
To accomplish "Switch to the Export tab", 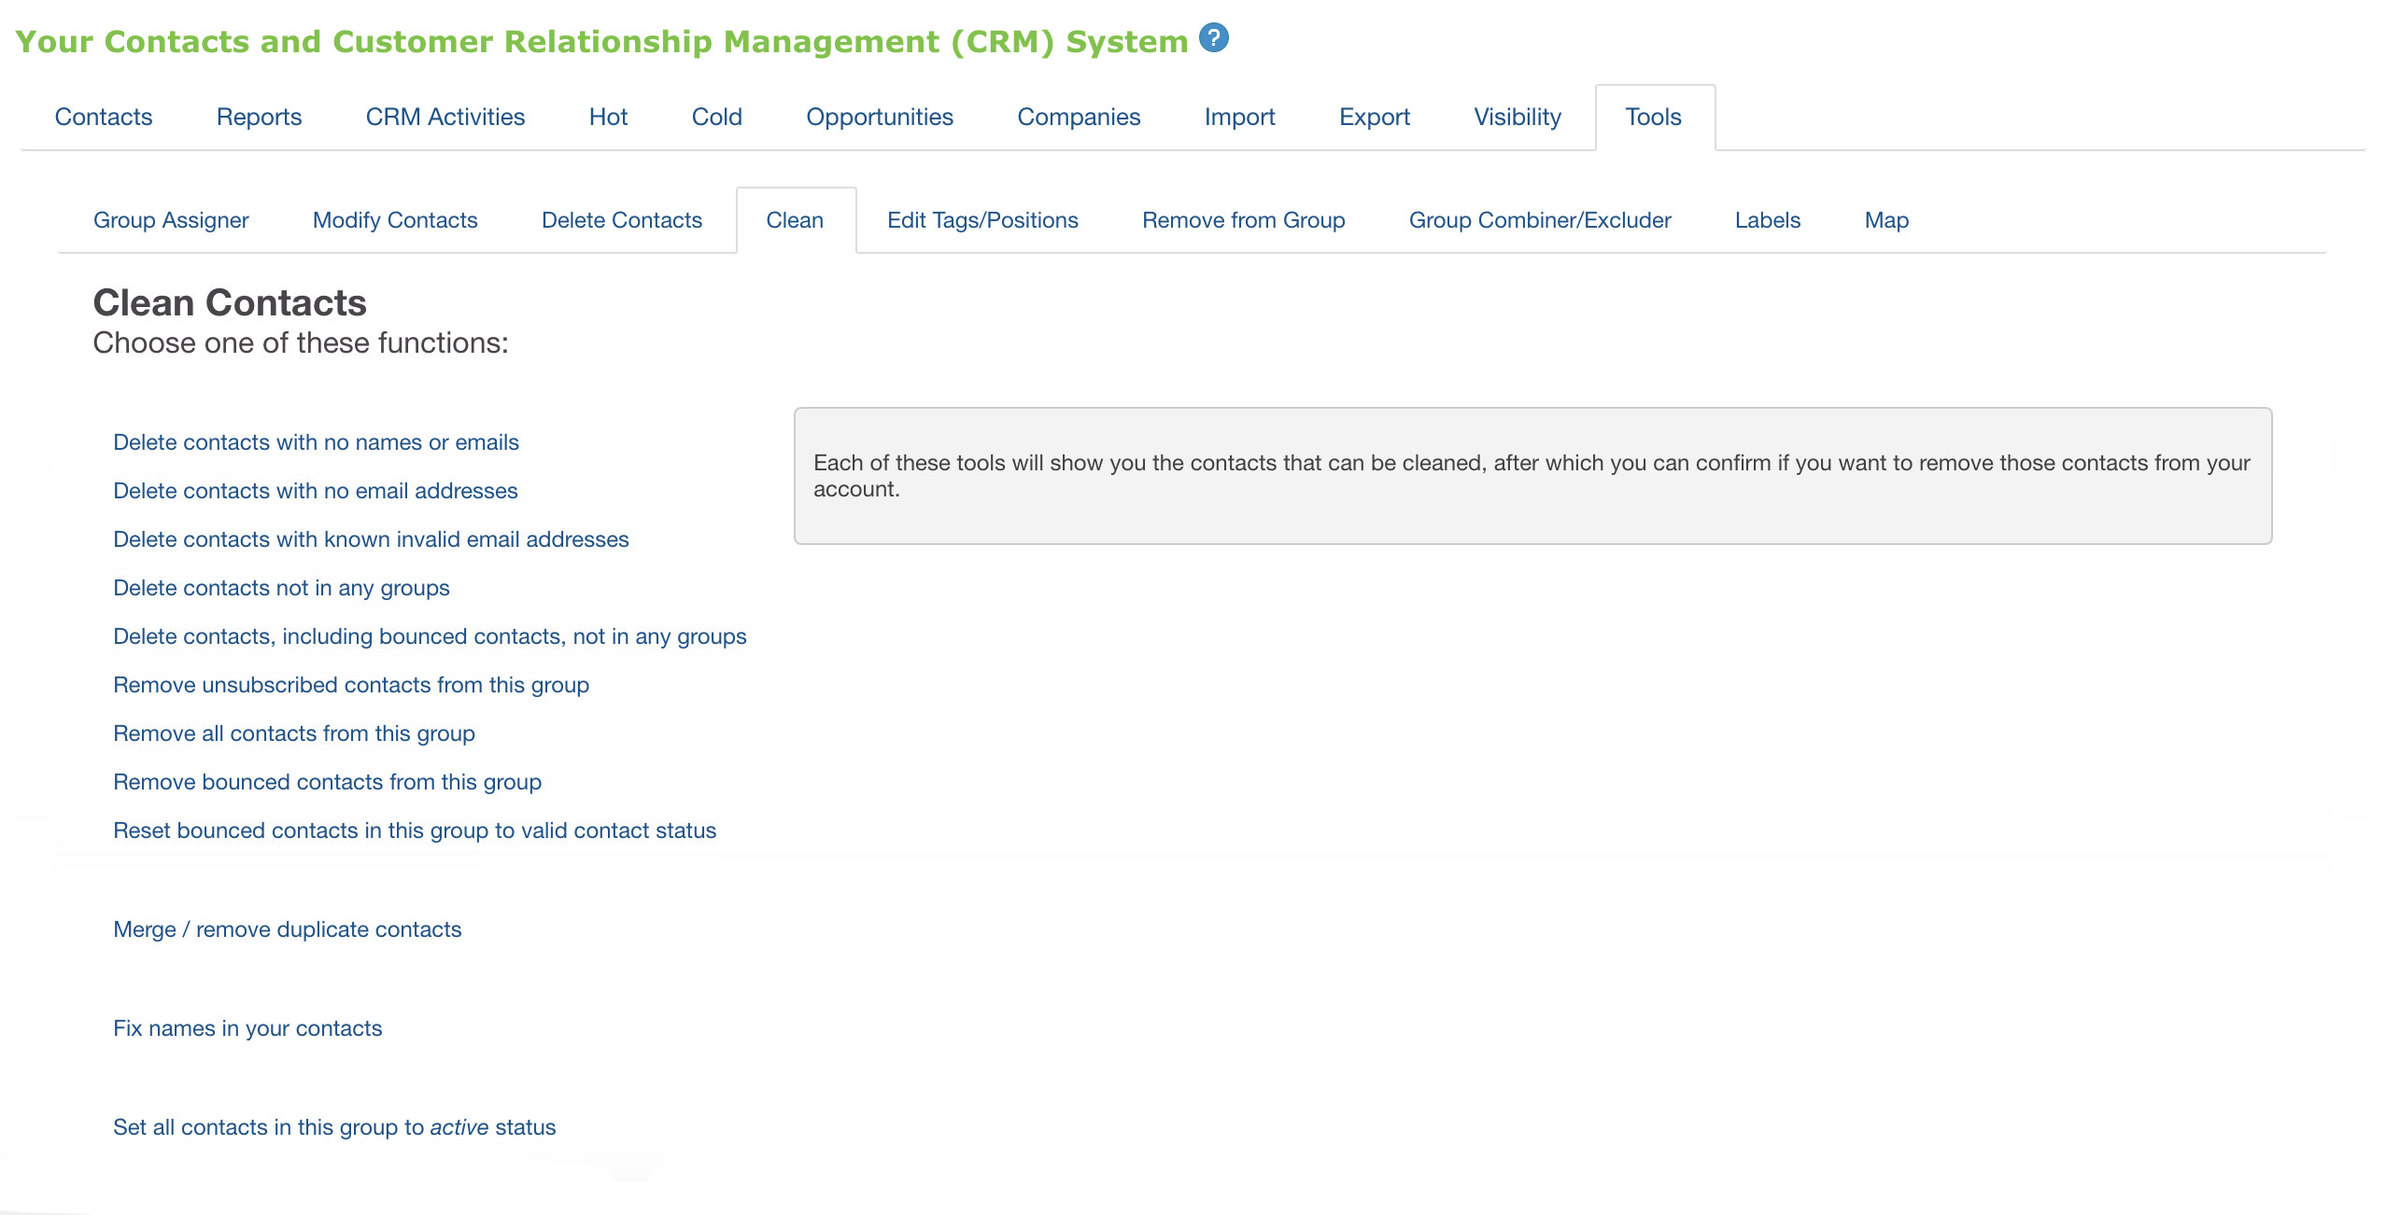I will click(1375, 117).
